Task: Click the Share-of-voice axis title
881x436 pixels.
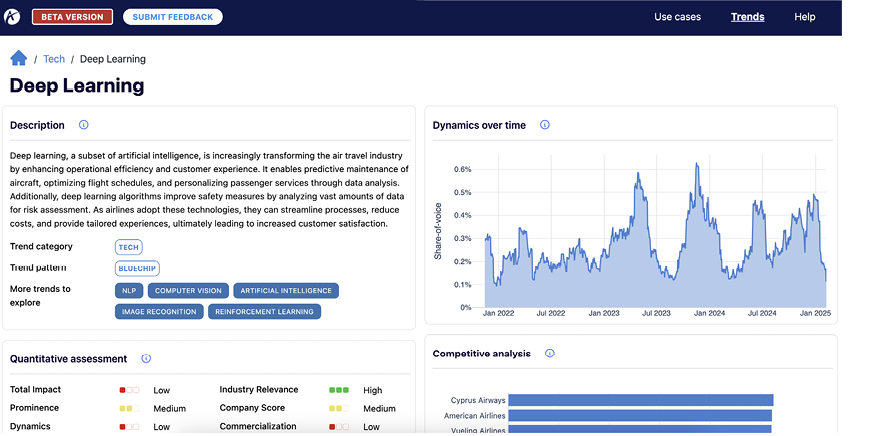Action: [x=438, y=231]
